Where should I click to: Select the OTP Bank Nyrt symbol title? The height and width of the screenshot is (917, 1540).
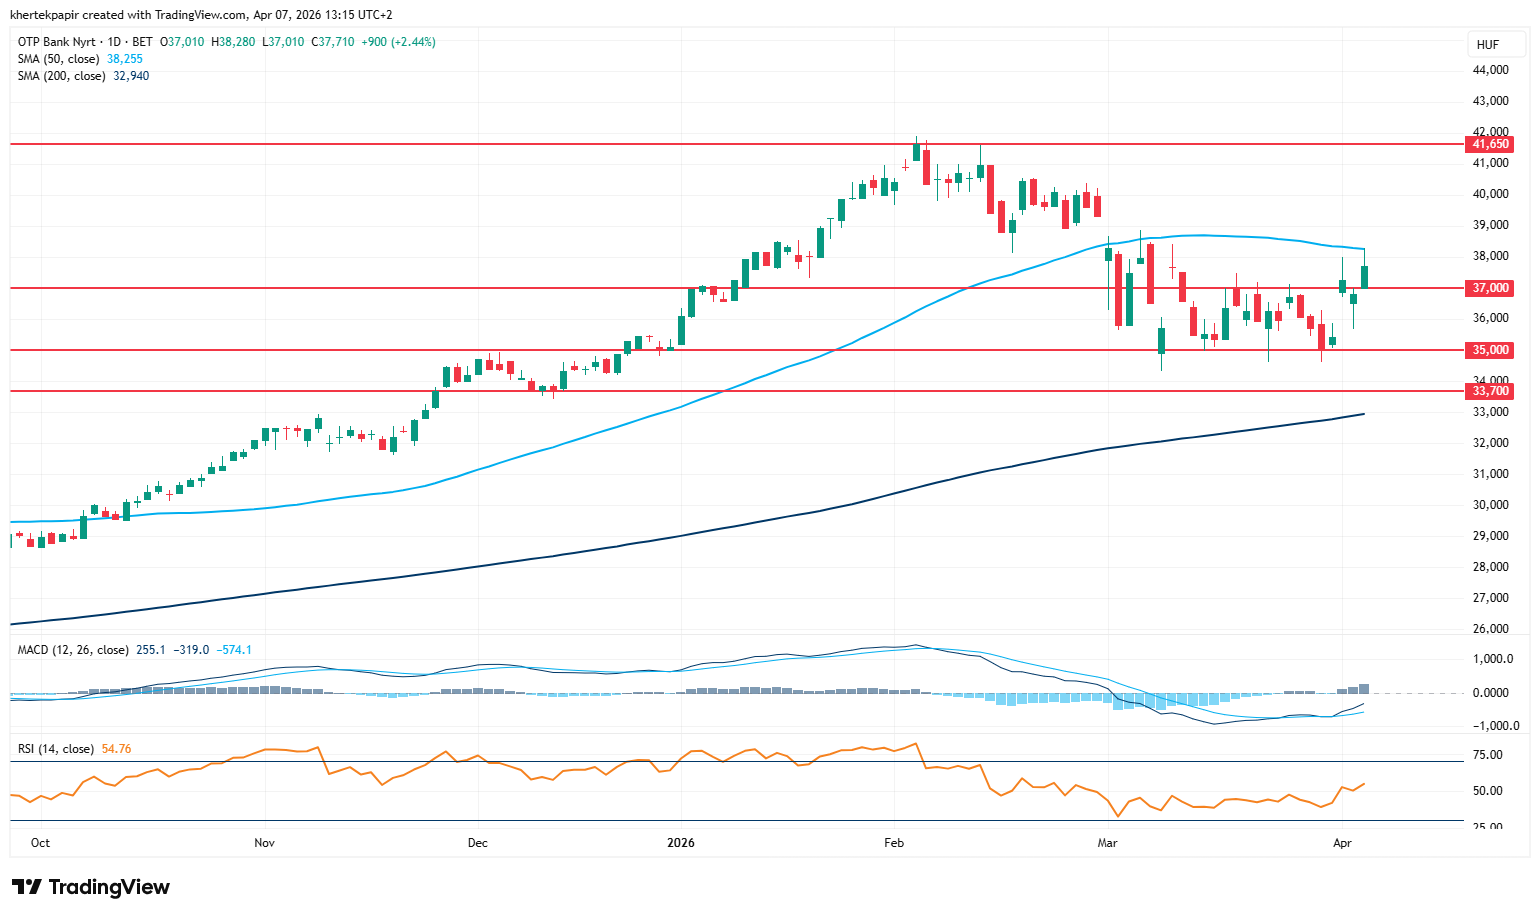pos(57,42)
